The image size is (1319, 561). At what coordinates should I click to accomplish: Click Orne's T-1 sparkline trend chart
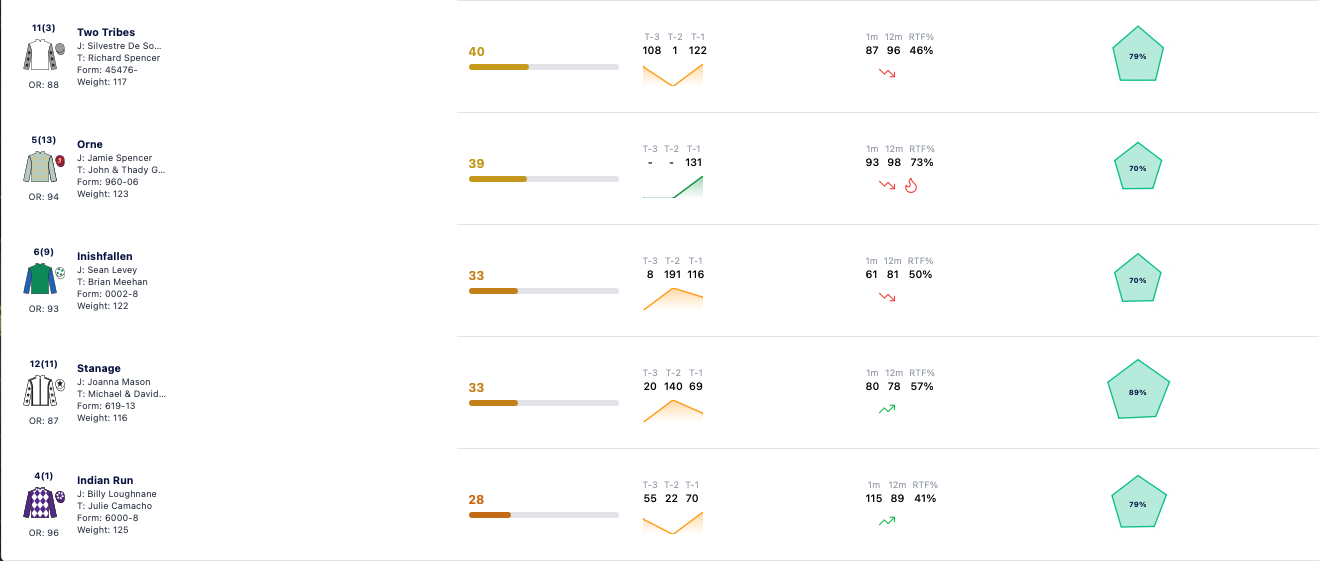(x=673, y=186)
